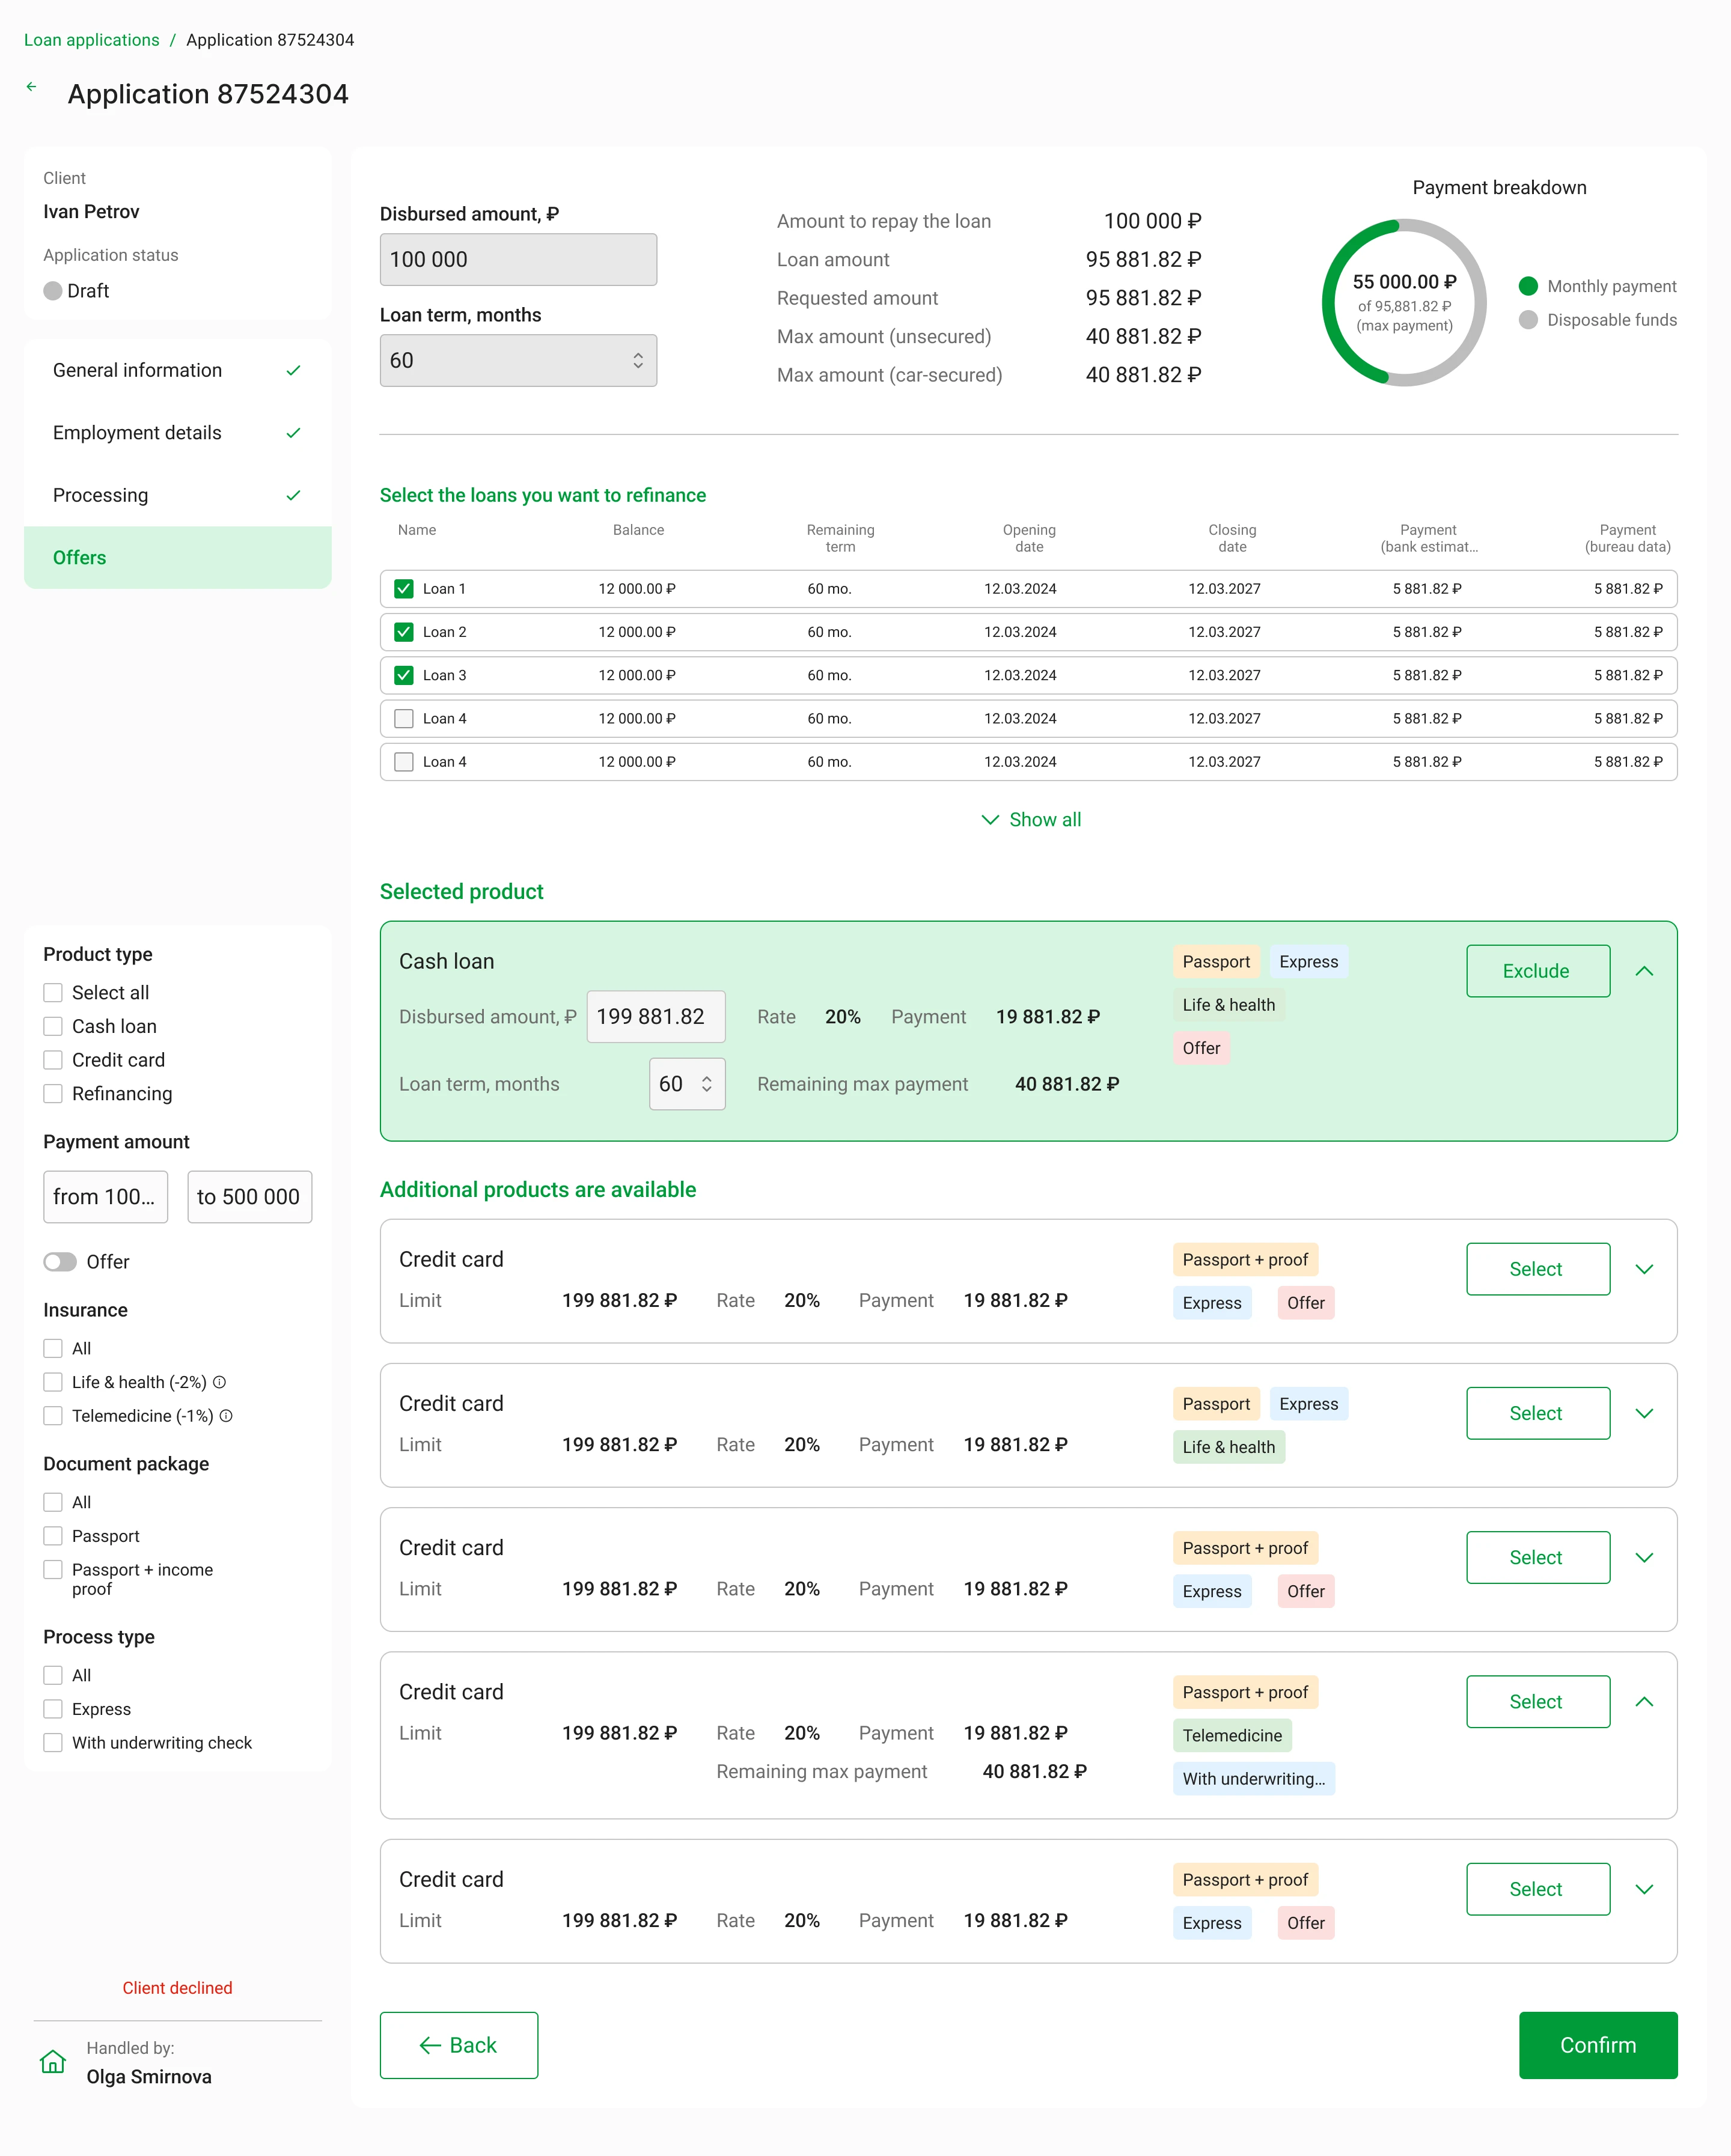The image size is (1731, 2156).
Task: Open the Offers section
Action: click(x=177, y=558)
